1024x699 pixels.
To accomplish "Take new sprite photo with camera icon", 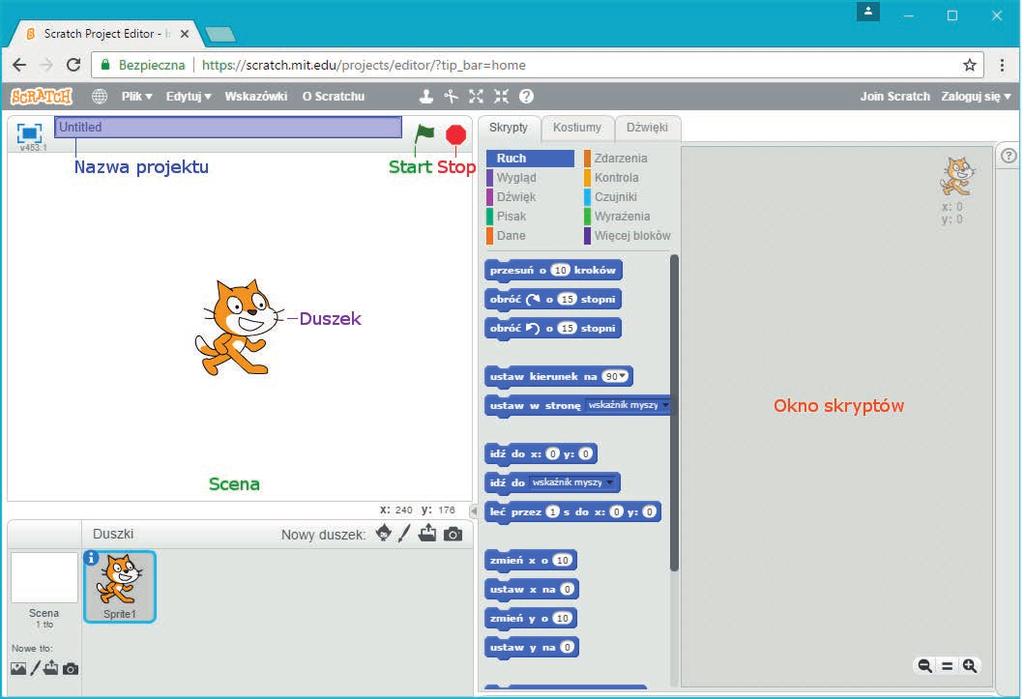I will tap(453, 534).
